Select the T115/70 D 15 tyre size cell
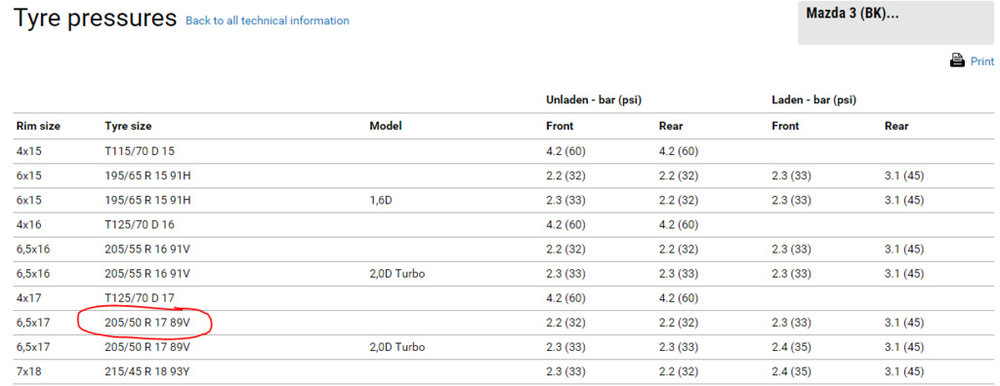 click(x=140, y=152)
